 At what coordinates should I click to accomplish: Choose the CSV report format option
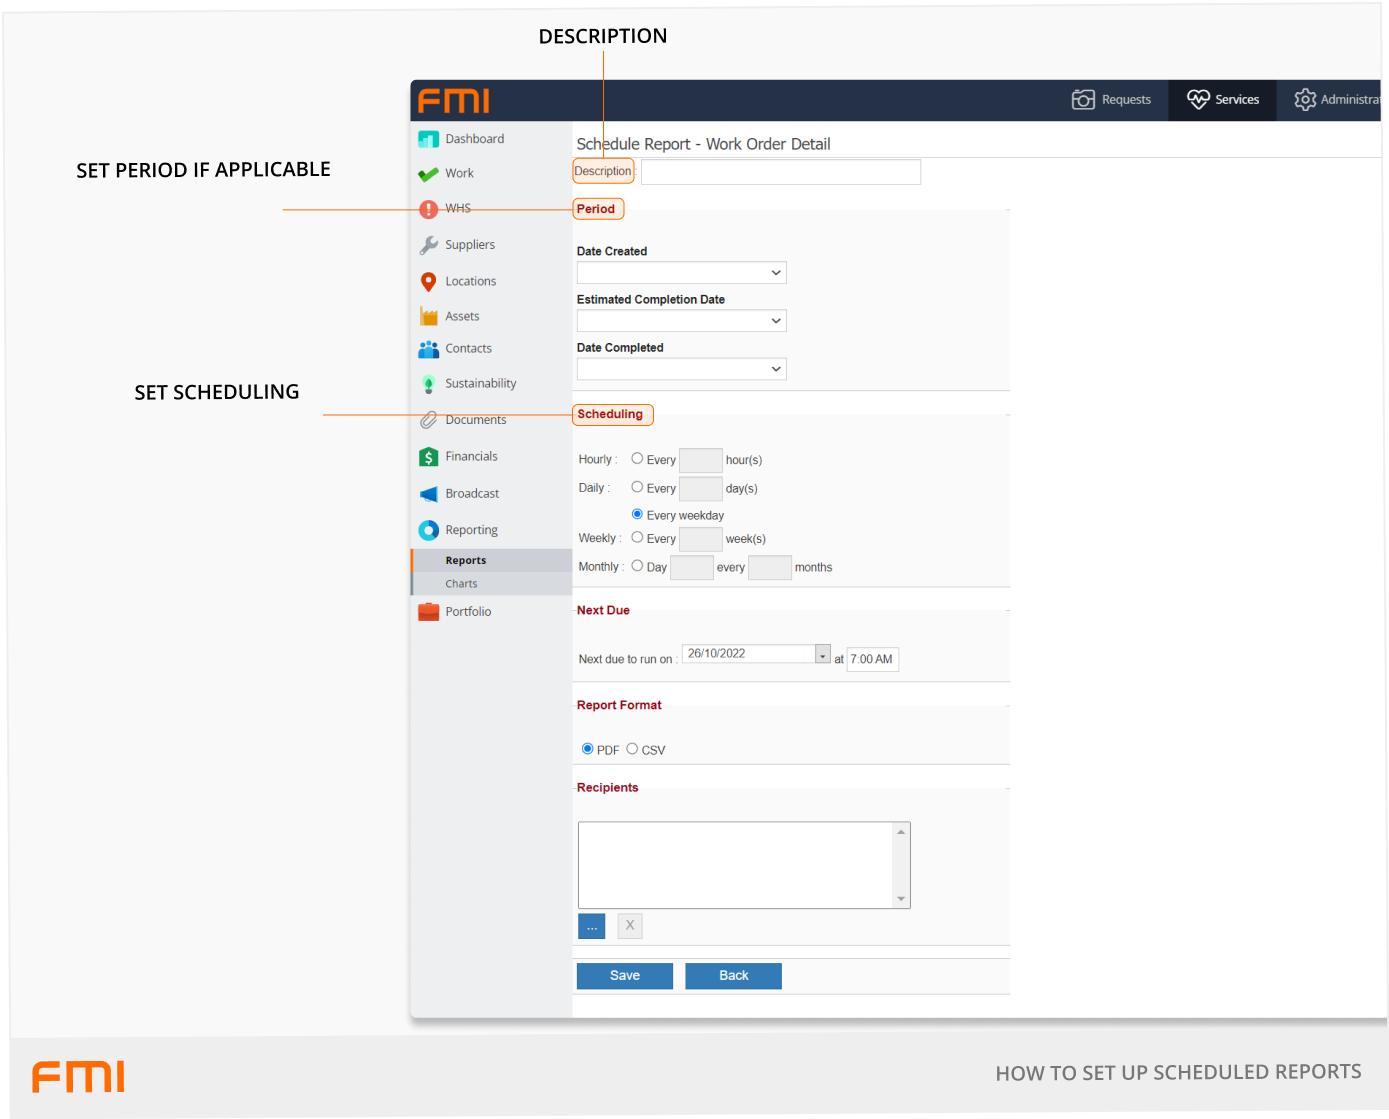tap(632, 749)
